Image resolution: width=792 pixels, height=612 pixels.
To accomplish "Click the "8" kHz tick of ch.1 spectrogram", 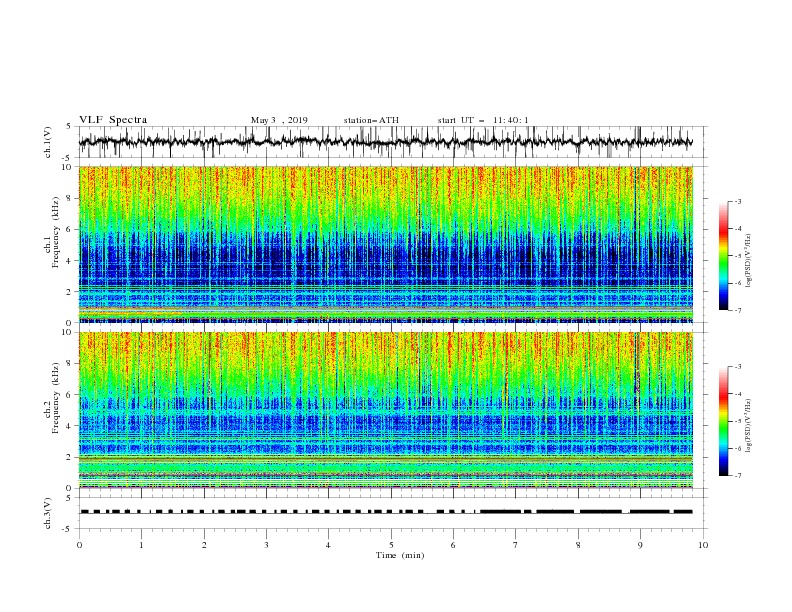I will 70,198.
